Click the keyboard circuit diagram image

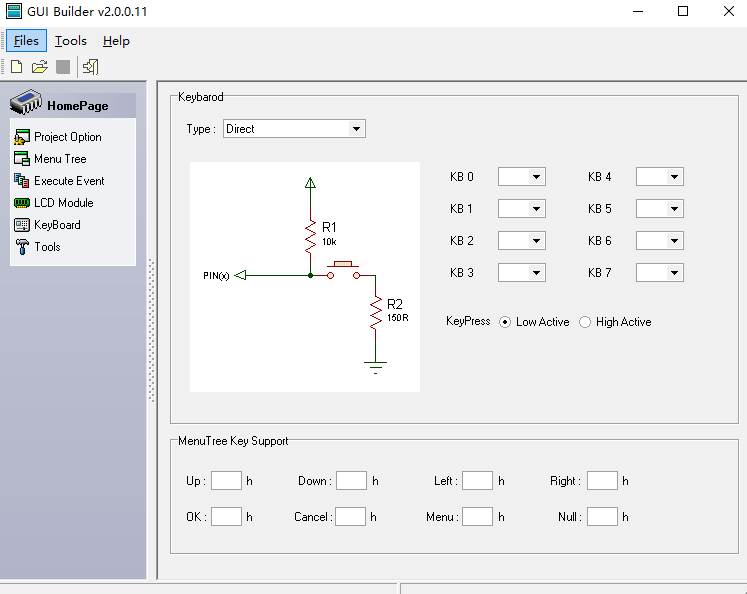coord(305,277)
